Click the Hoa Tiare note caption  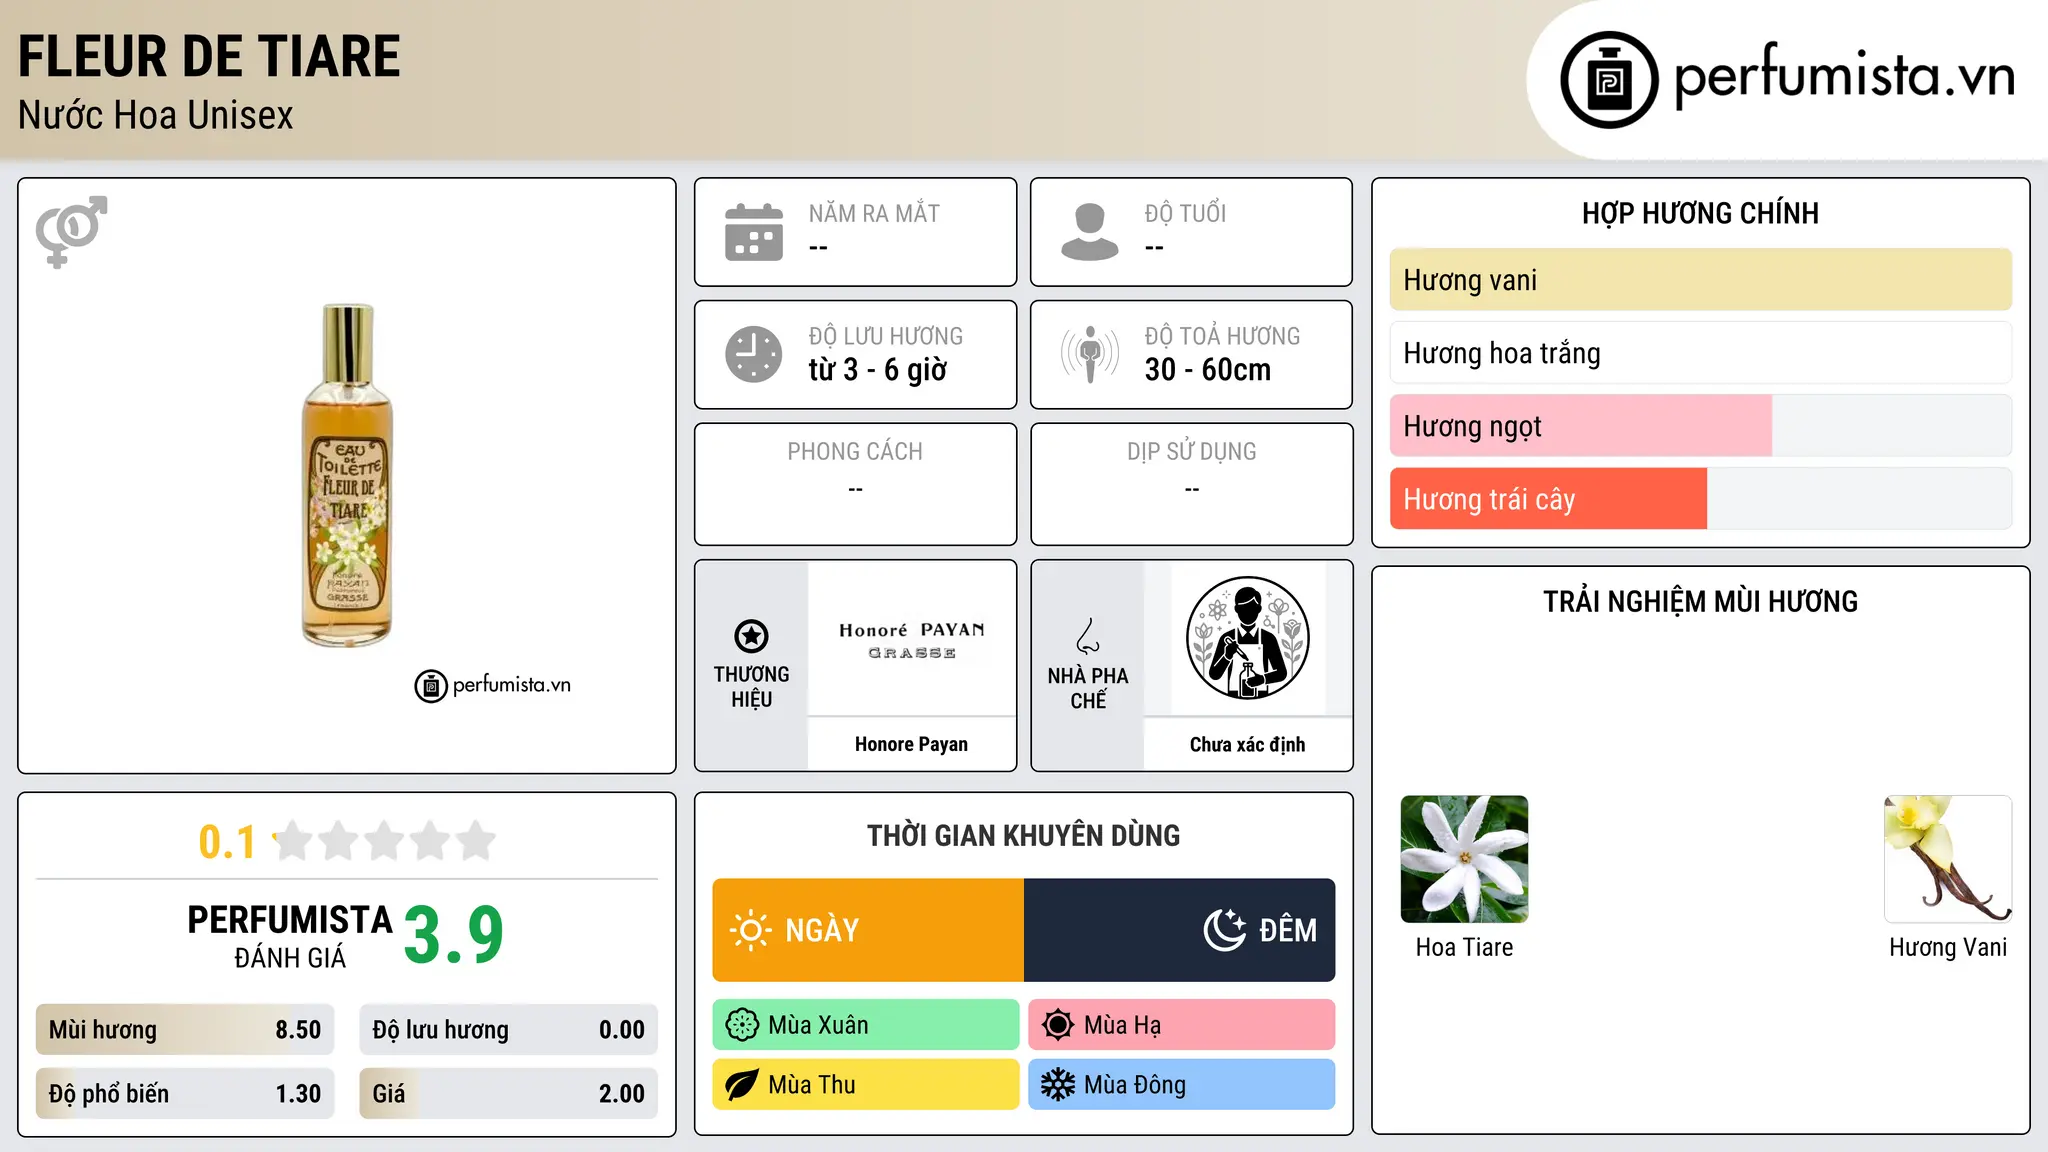click(1464, 947)
